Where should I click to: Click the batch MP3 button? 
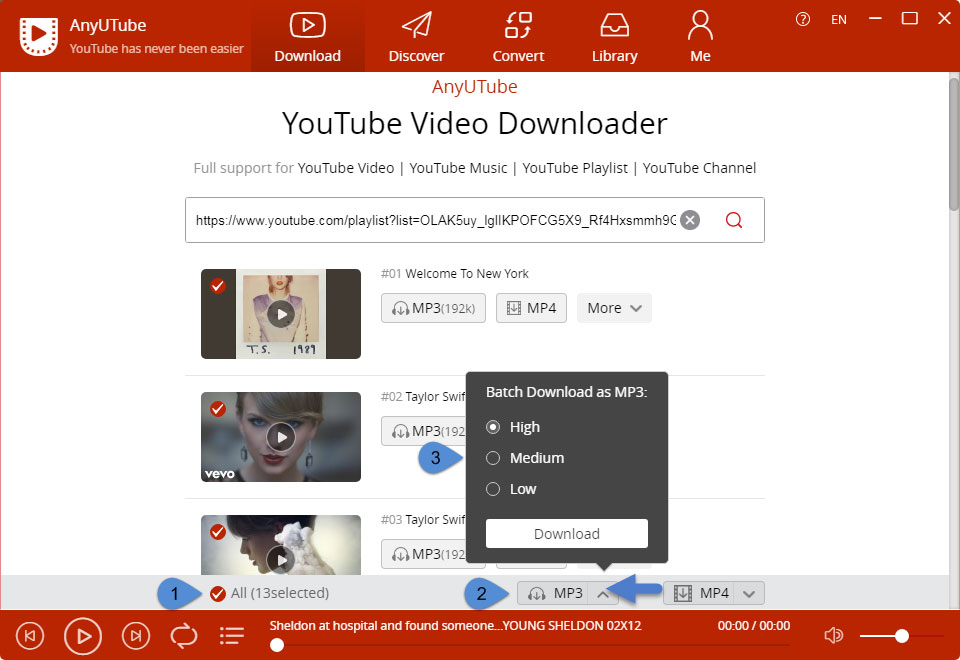553,593
